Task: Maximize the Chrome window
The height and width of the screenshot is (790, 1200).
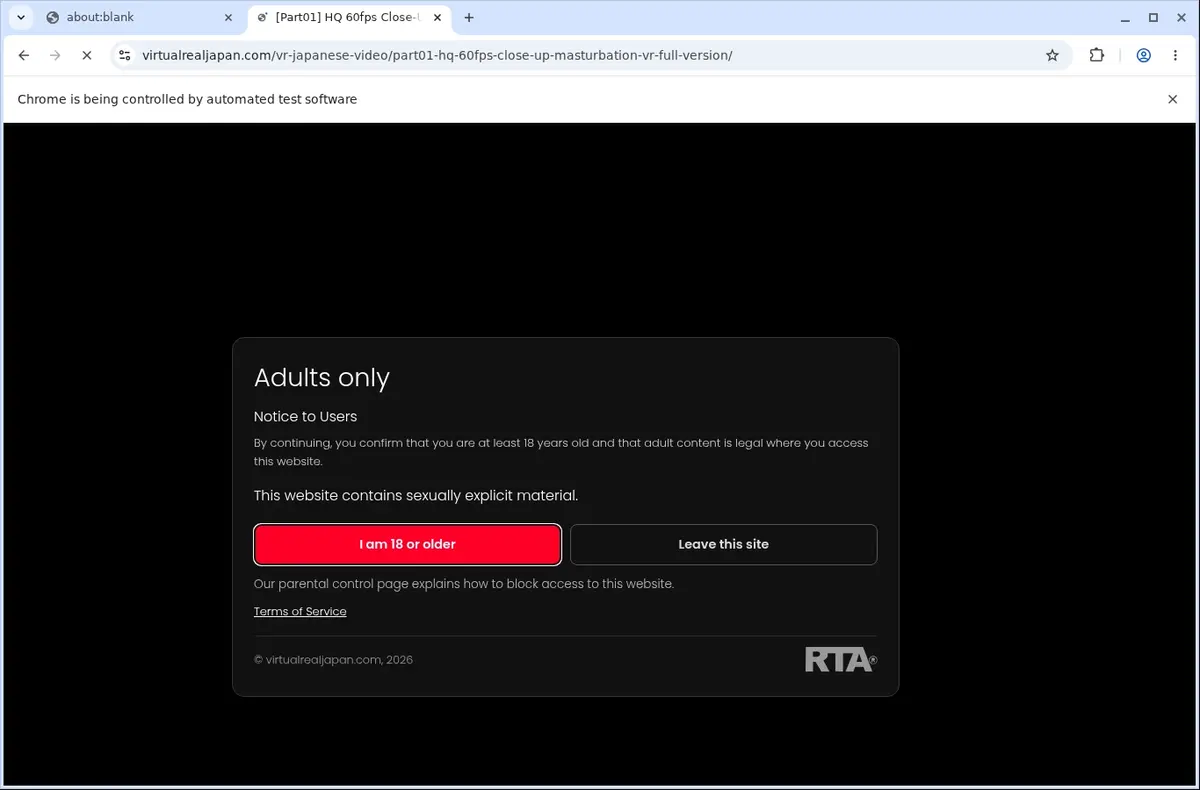Action: point(1153,17)
